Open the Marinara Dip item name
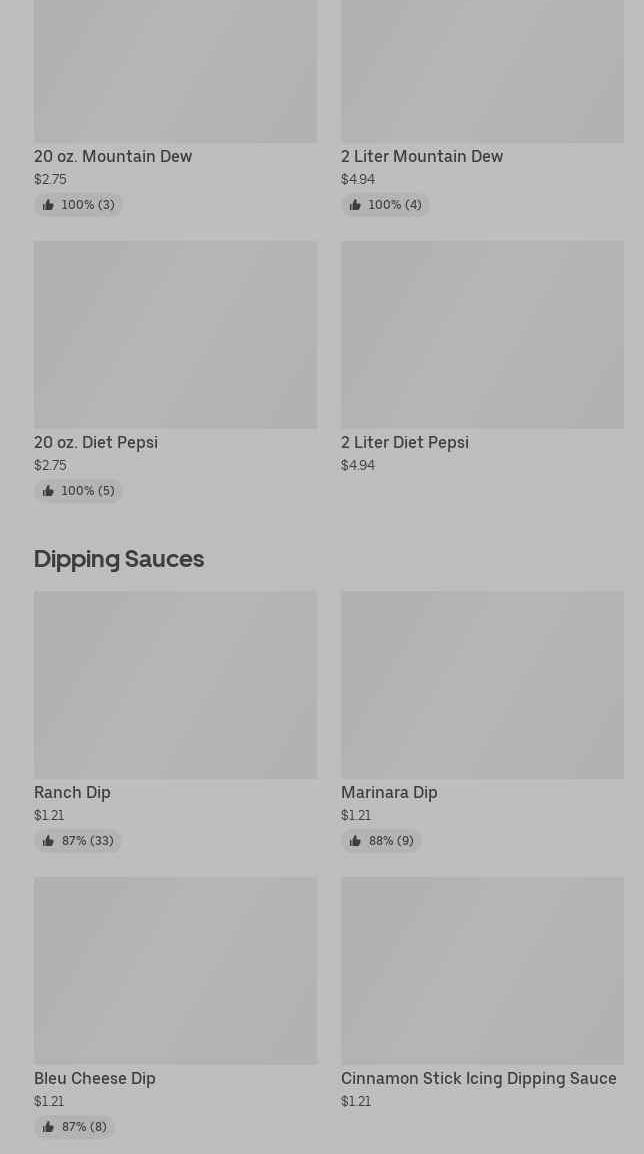This screenshot has width=644, height=1154. tap(389, 792)
